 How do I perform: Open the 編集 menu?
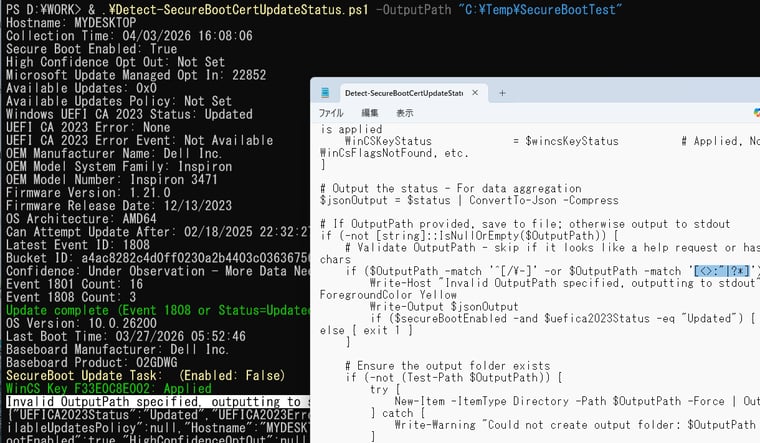tap(369, 113)
